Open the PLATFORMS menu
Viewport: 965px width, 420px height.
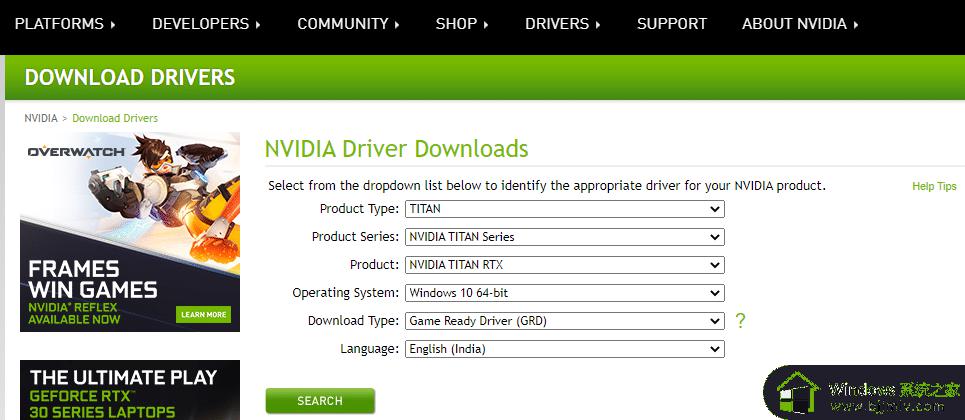[65, 24]
